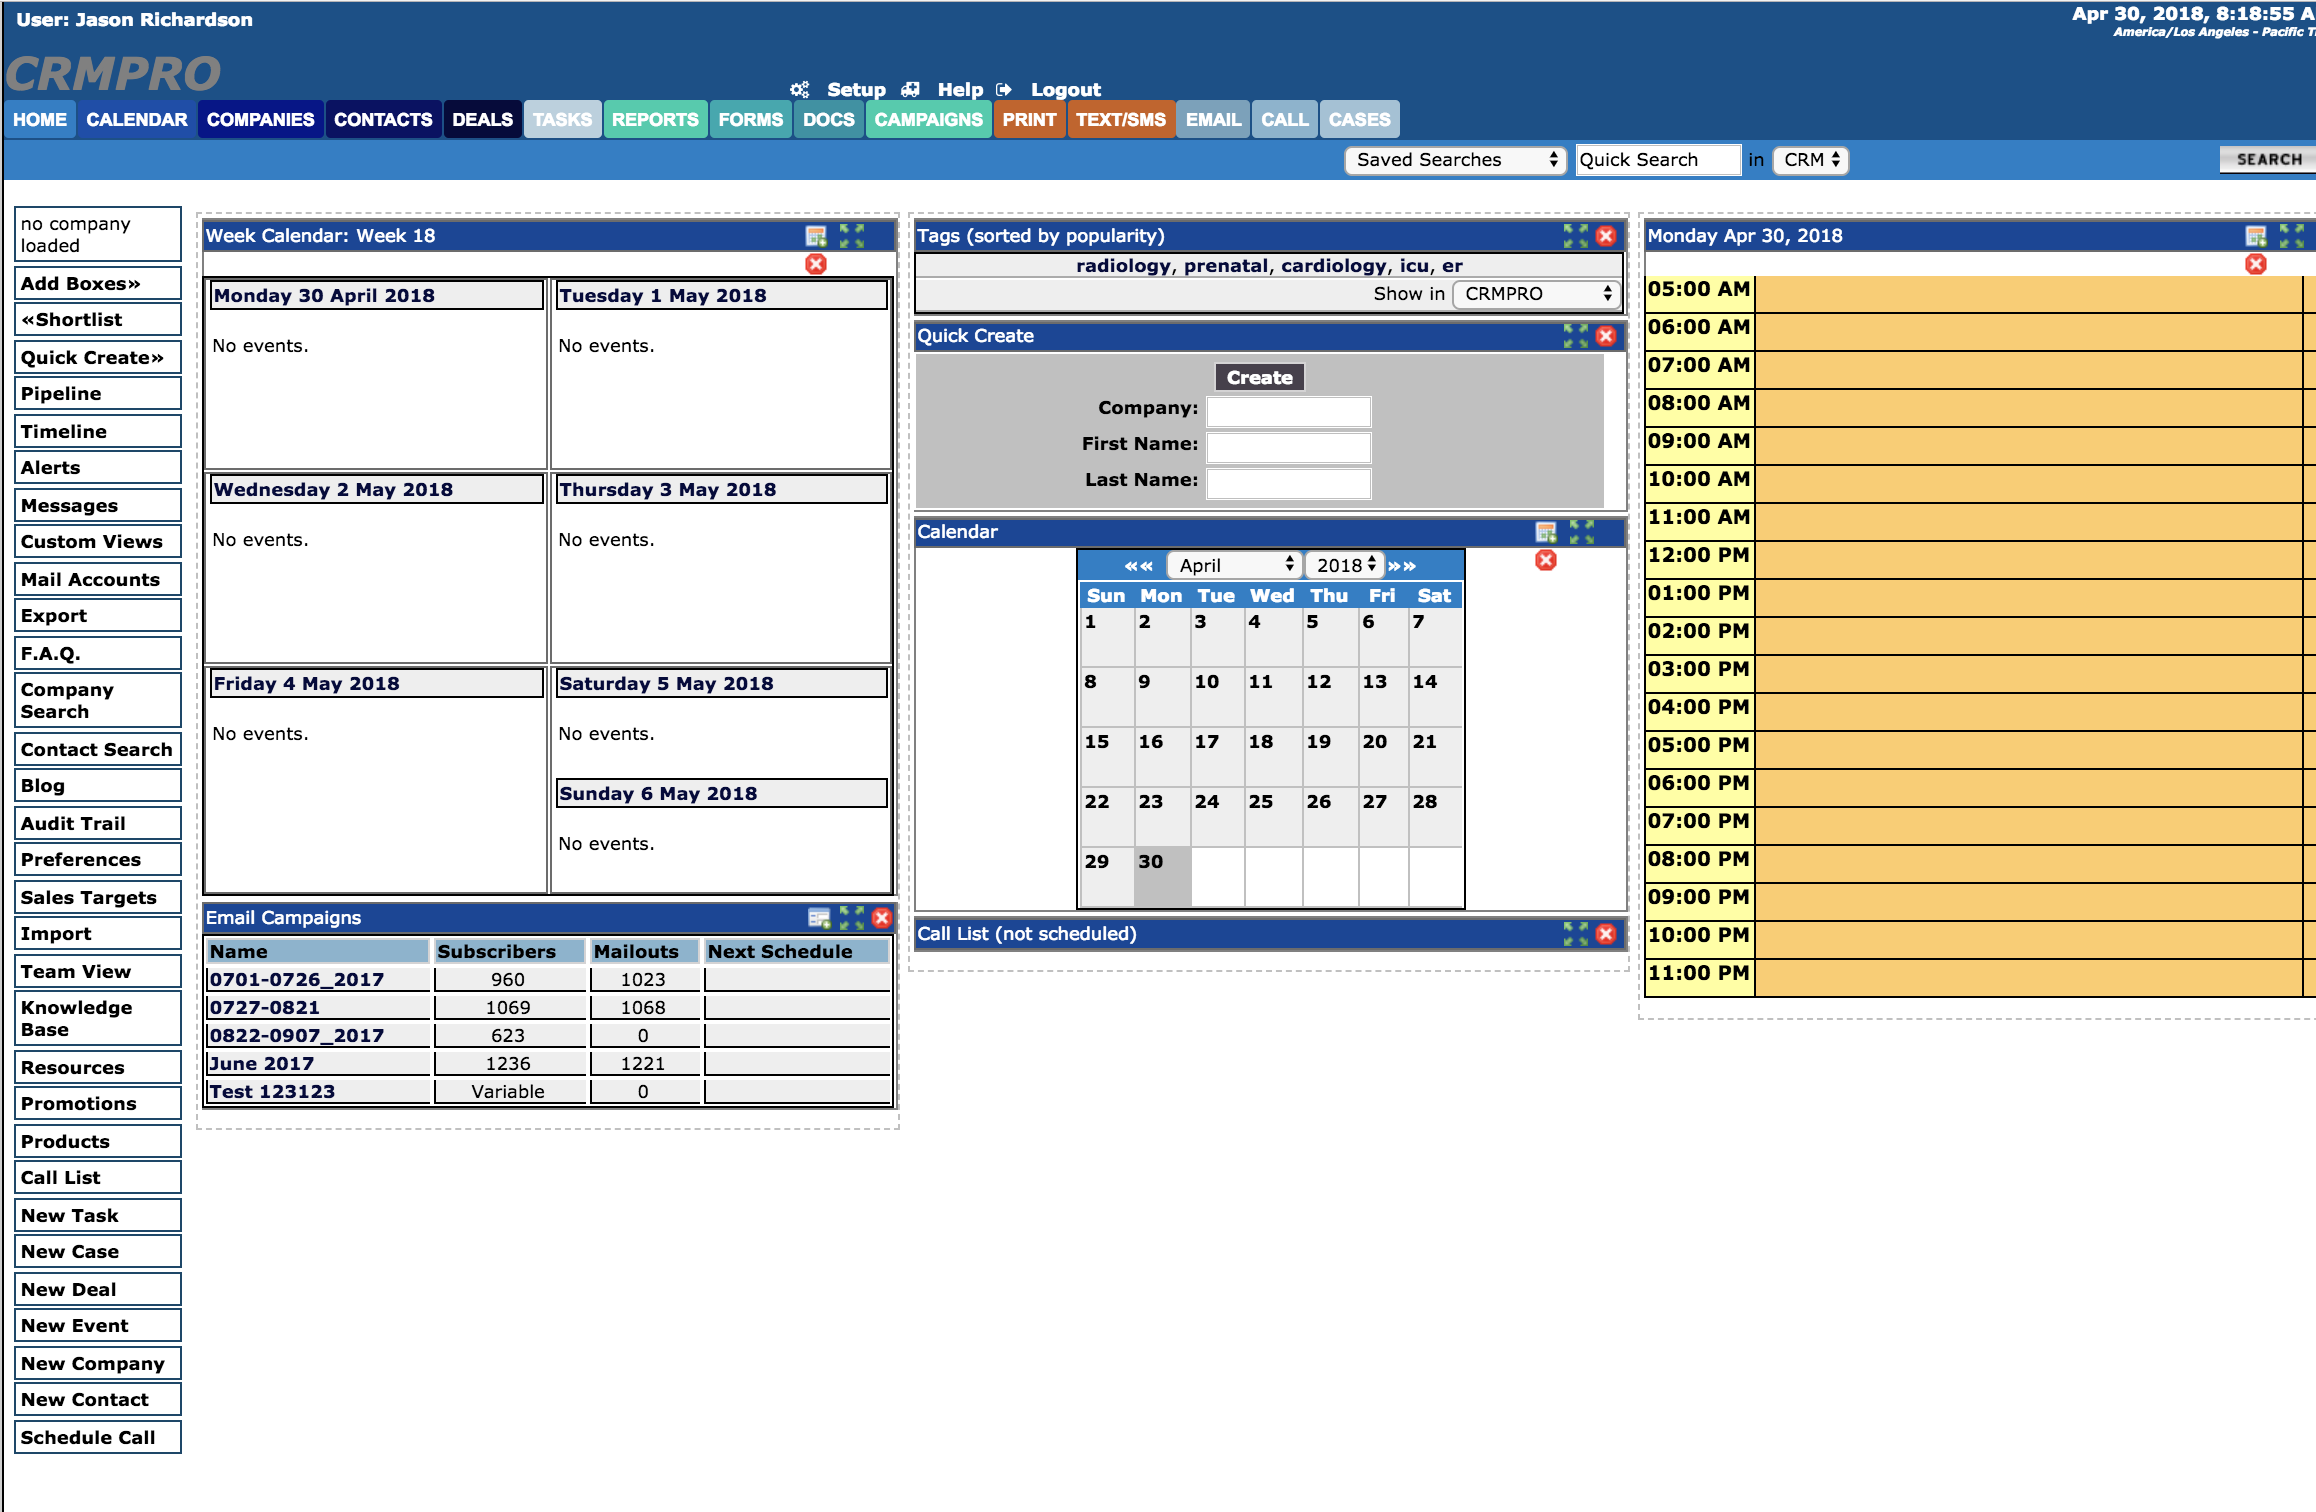Screen dimensions: 2316x1512
Task: Click the Setup gears icon
Action: (799, 90)
